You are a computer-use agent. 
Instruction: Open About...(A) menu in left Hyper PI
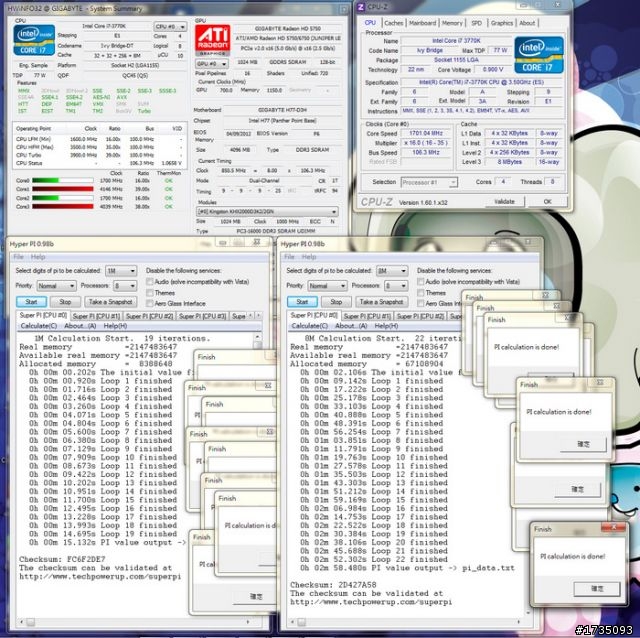click(x=80, y=326)
